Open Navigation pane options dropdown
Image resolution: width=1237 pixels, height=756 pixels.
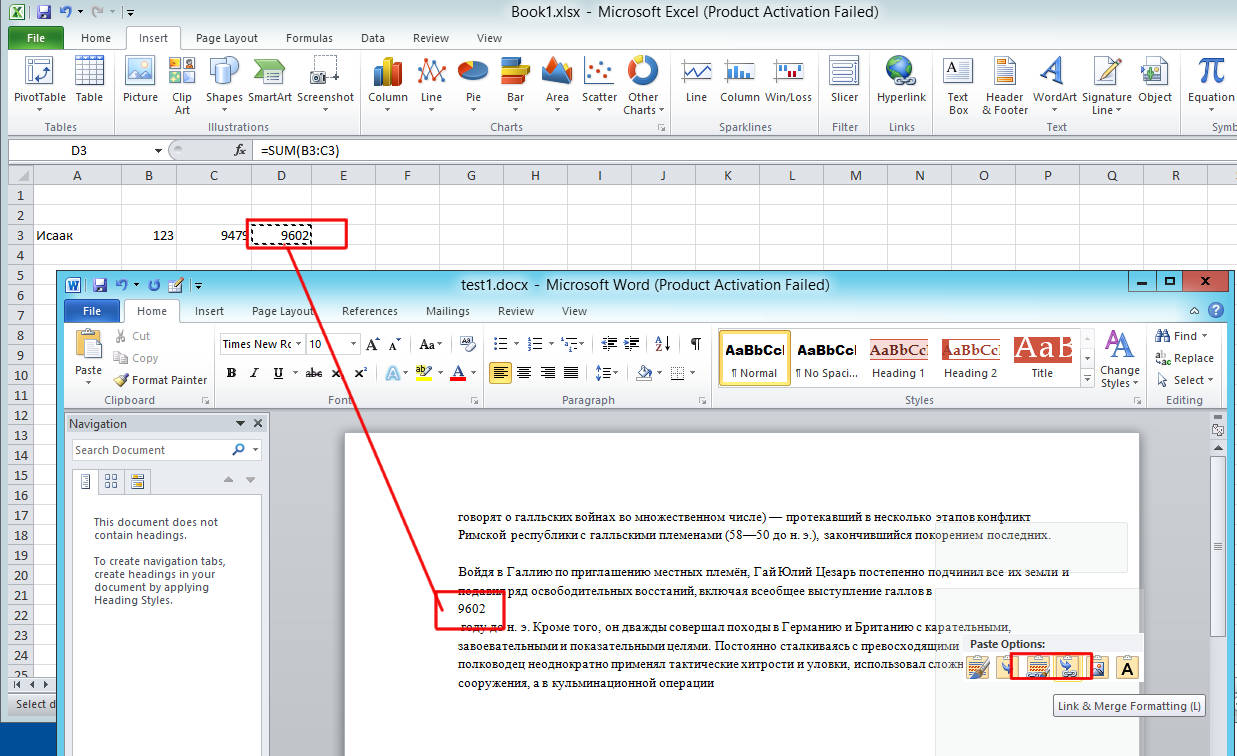point(240,424)
